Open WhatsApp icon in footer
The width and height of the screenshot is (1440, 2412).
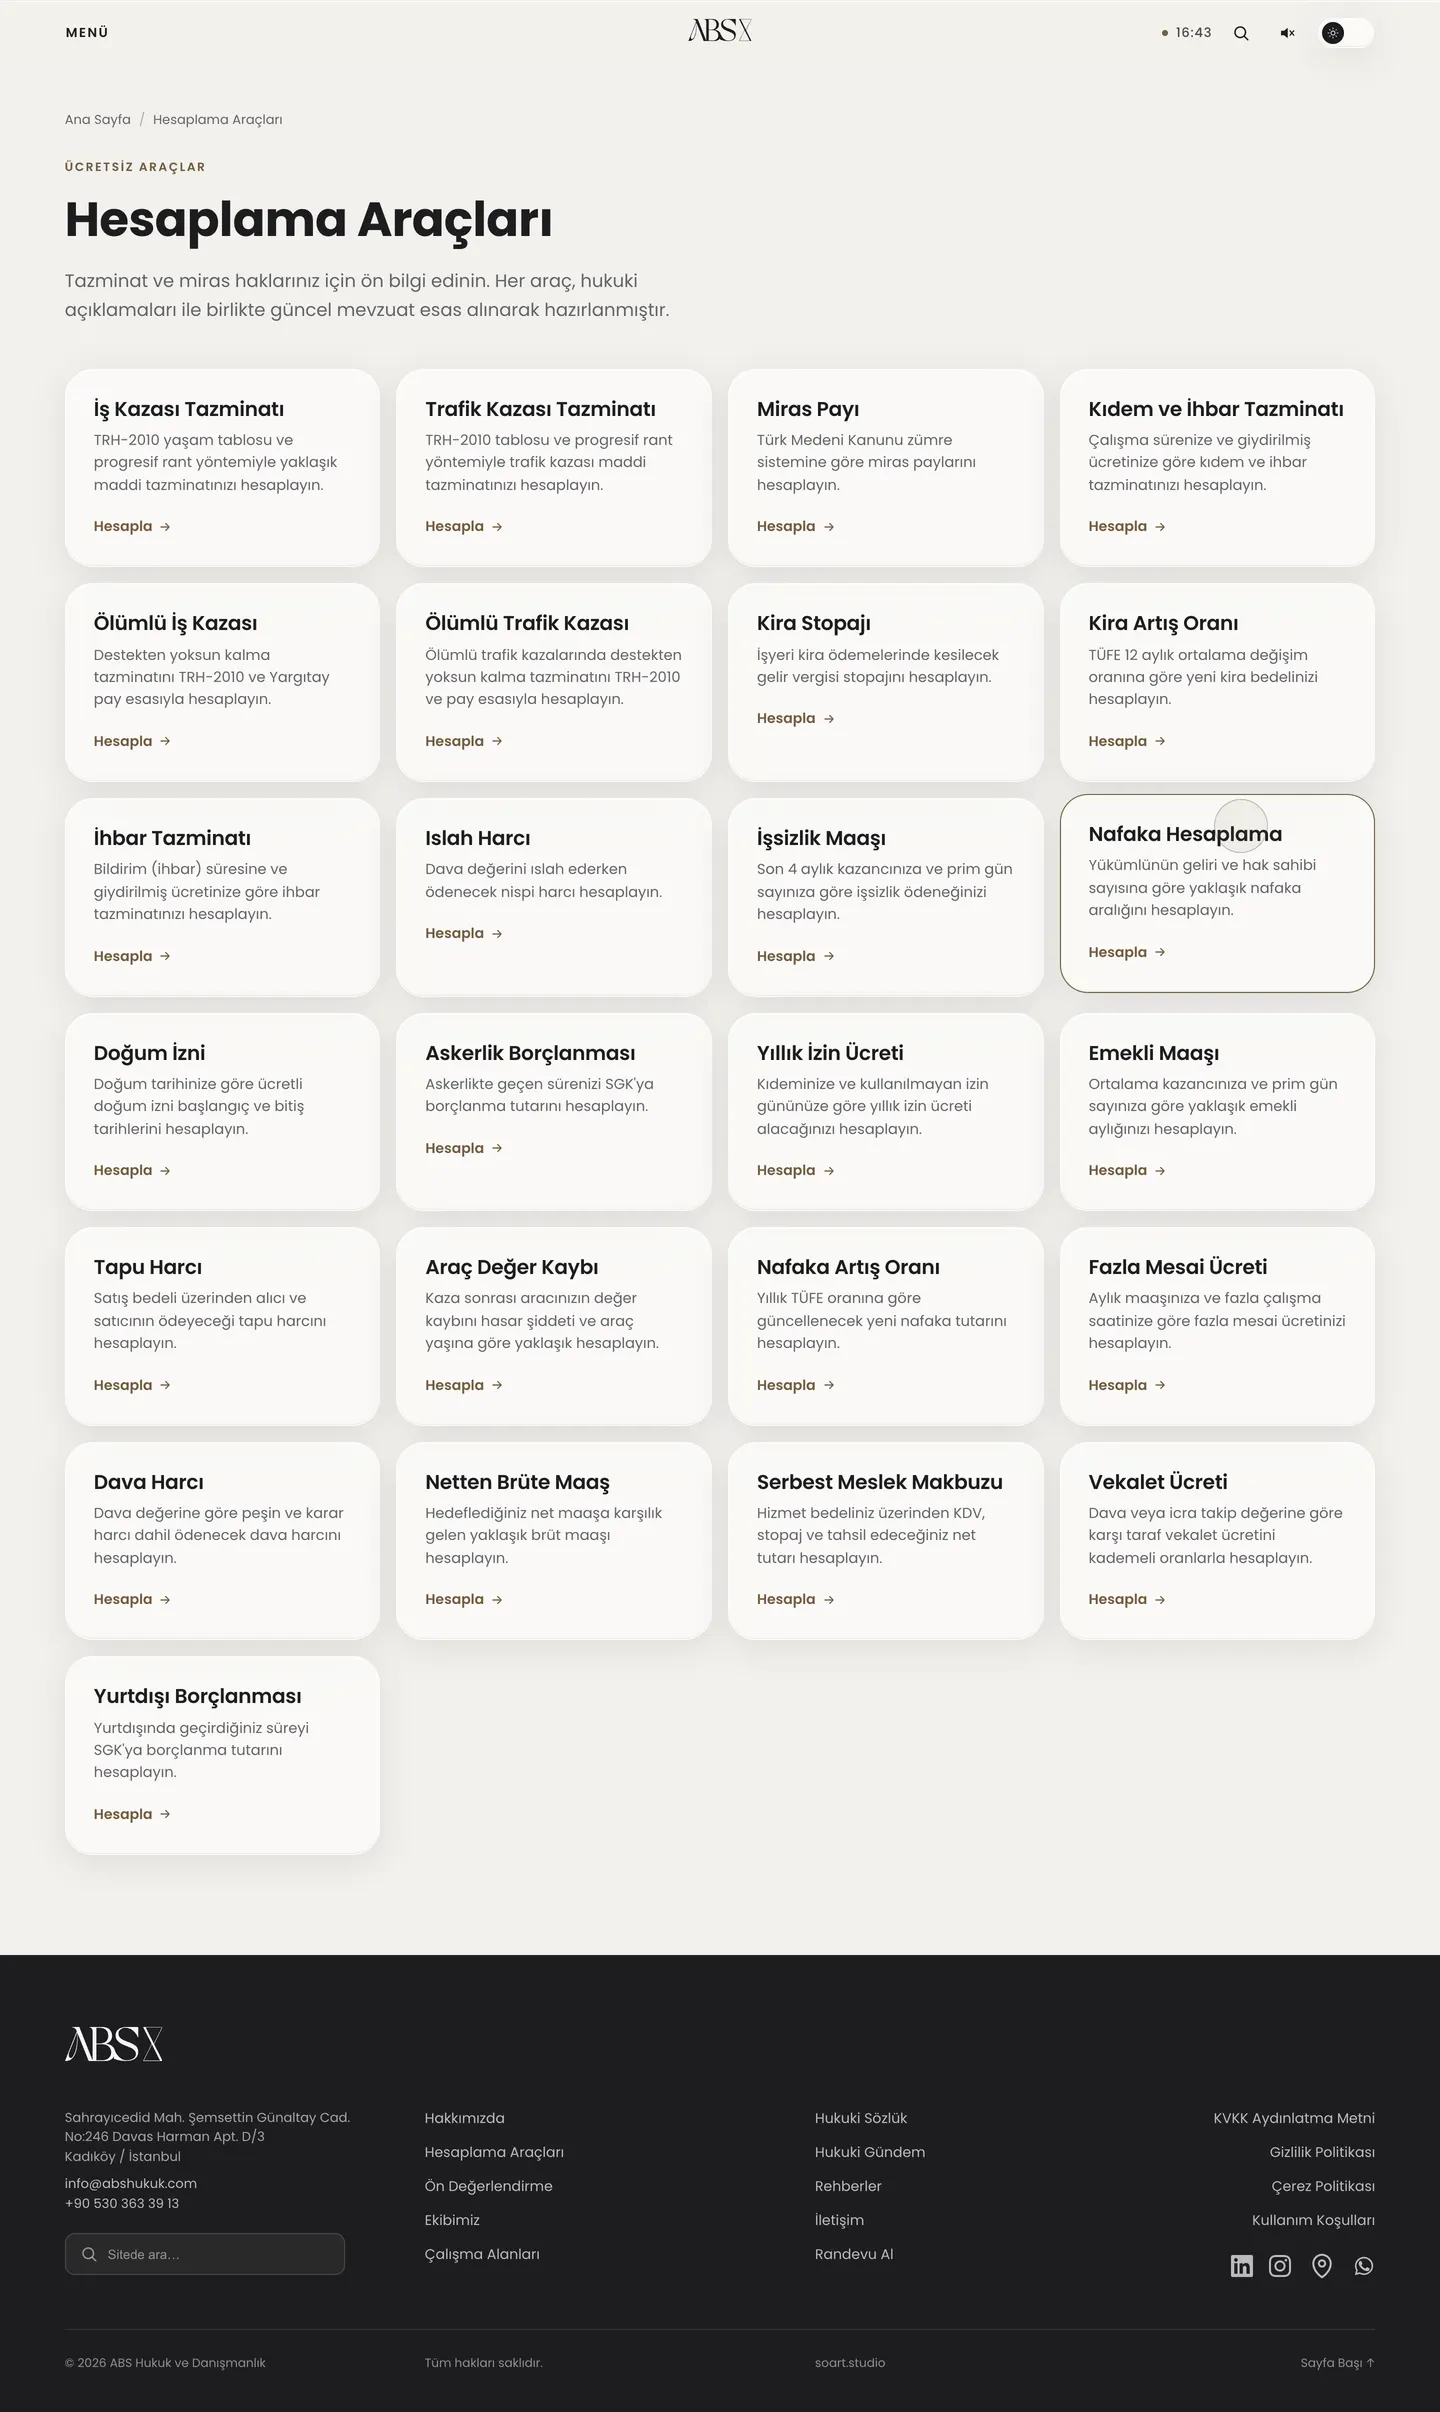1364,2266
